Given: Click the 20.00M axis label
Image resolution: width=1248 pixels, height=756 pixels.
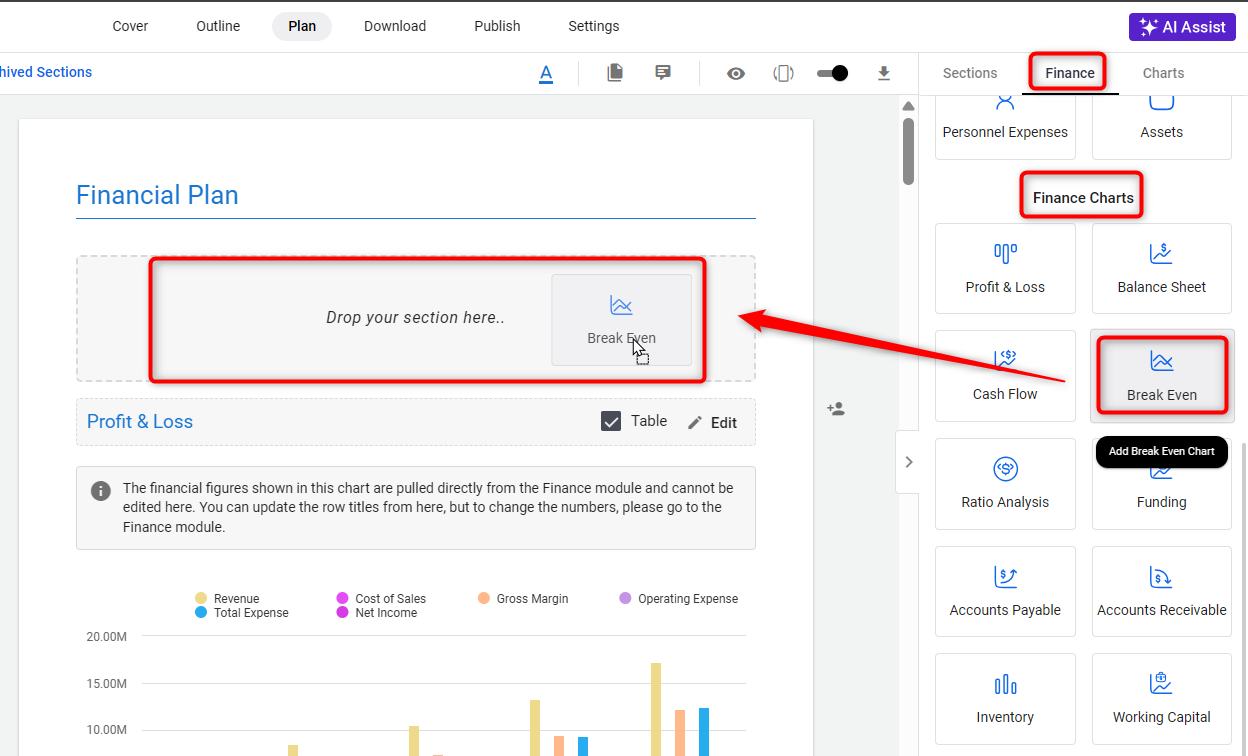Looking at the screenshot, I should click(x=106, y=637).
